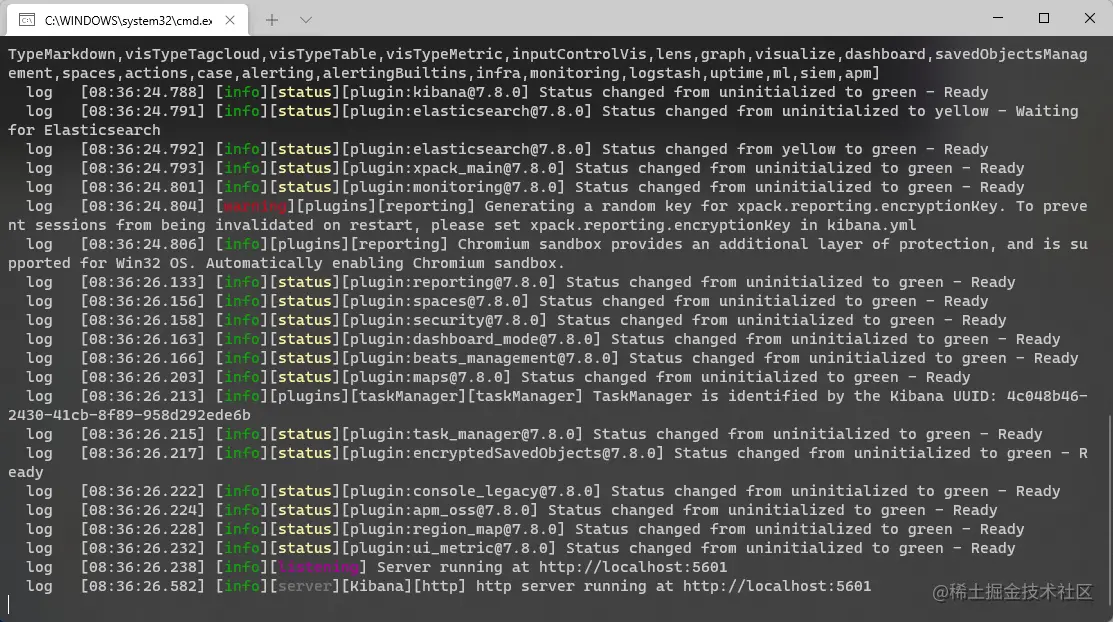The height and width of the screenshot is (622, 1113).
Task: Select the cmd.exe terminal tab
Action: tap(128, 20)
